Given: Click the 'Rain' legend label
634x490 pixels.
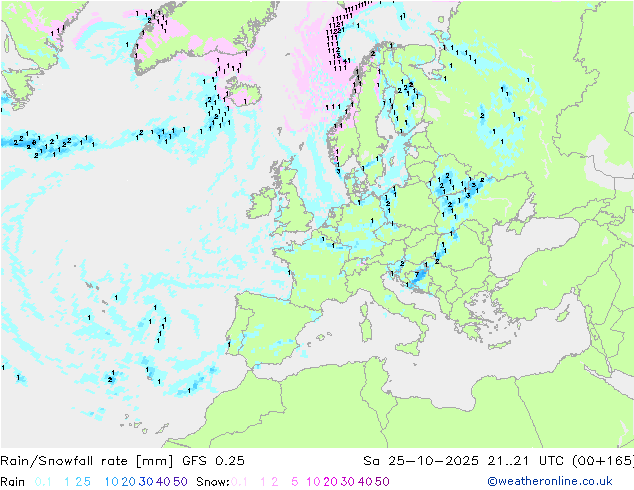Looking at the screenshot, I should [13, 482].
